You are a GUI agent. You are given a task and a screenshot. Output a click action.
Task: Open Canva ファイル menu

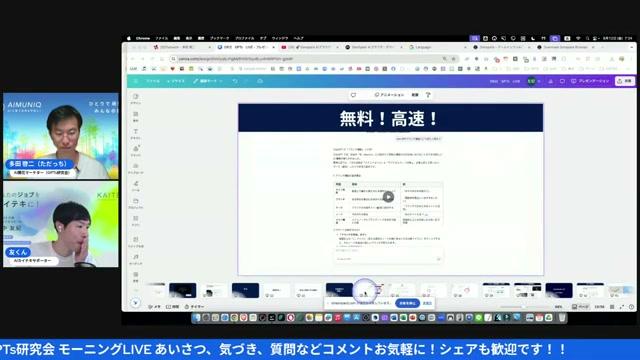point(153,81)
